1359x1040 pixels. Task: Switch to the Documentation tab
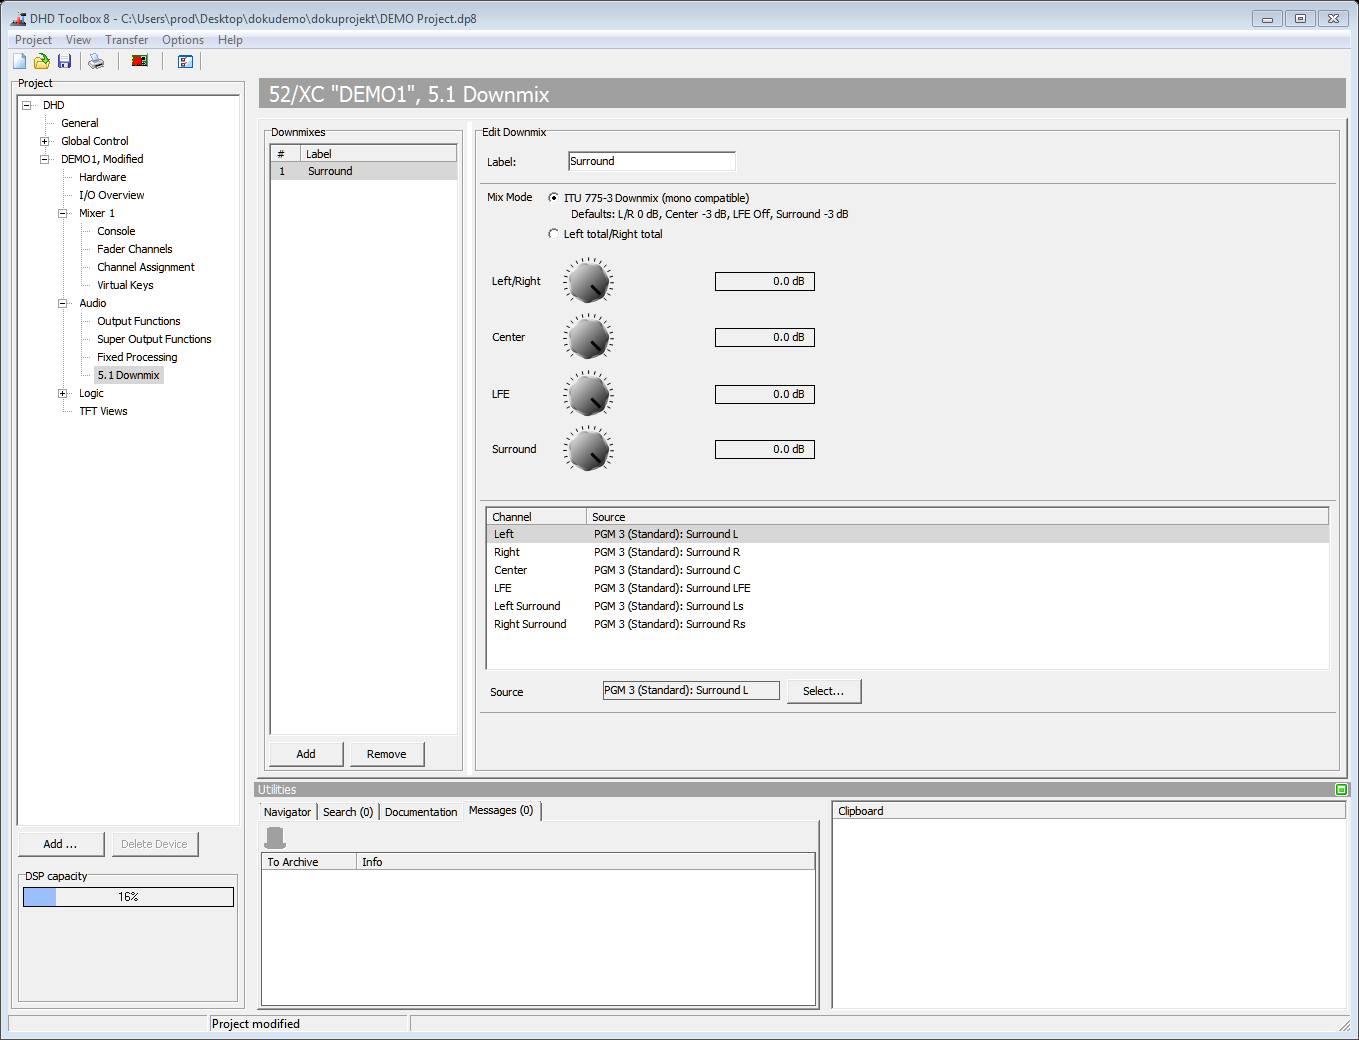pos(421,812)
